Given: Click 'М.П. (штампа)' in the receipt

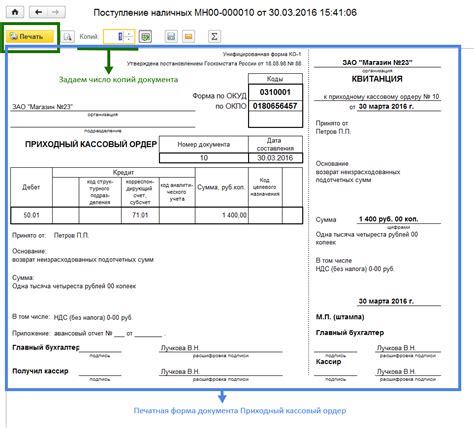Looking at the screenshot, I should (x=340, y=317).
